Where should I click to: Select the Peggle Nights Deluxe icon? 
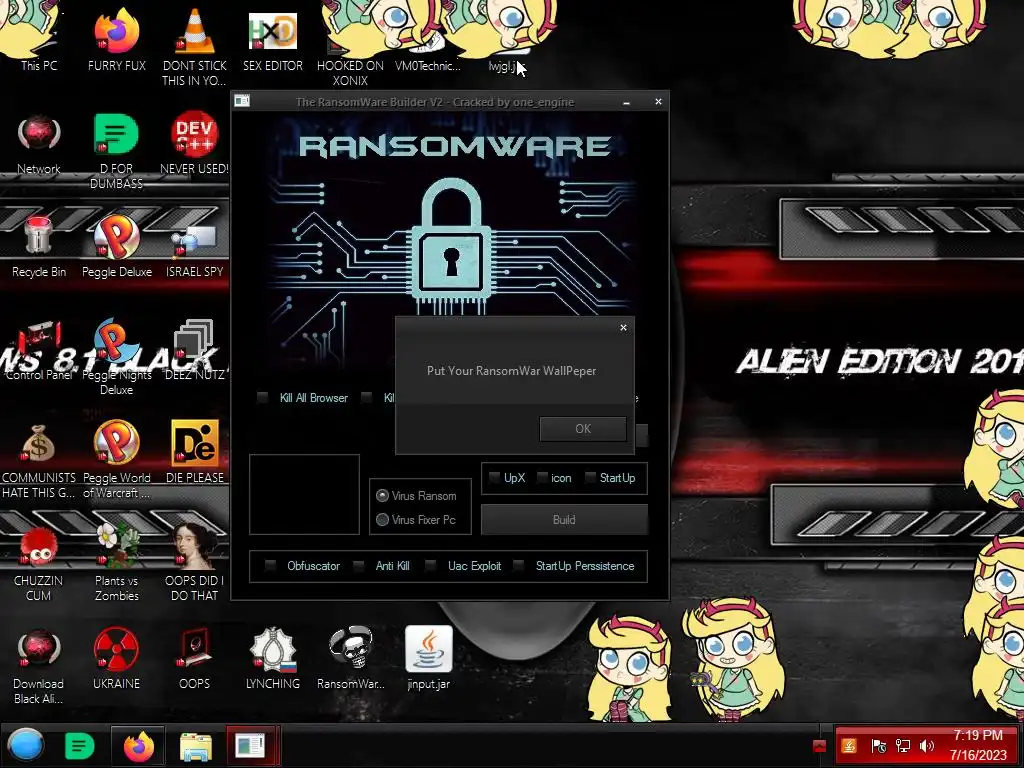(x=116, y=358)
